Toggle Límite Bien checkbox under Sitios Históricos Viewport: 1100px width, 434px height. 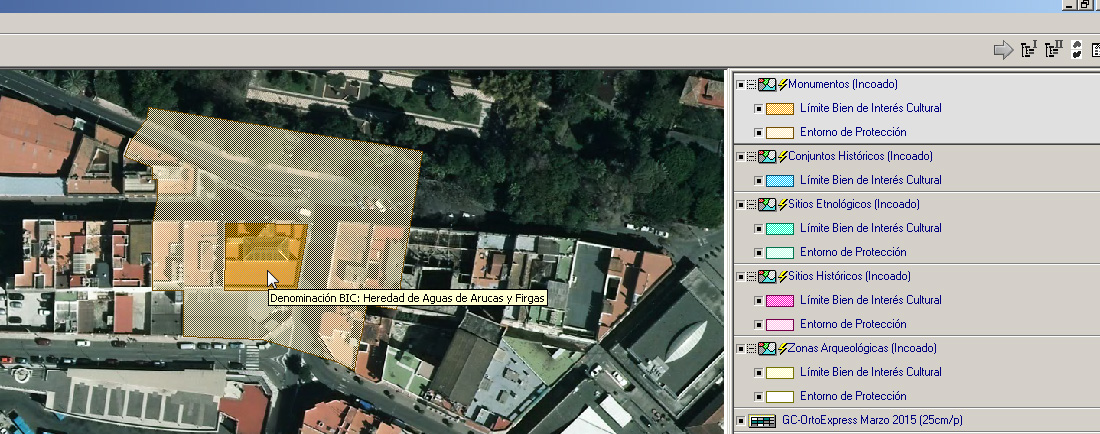pos(758,301)
